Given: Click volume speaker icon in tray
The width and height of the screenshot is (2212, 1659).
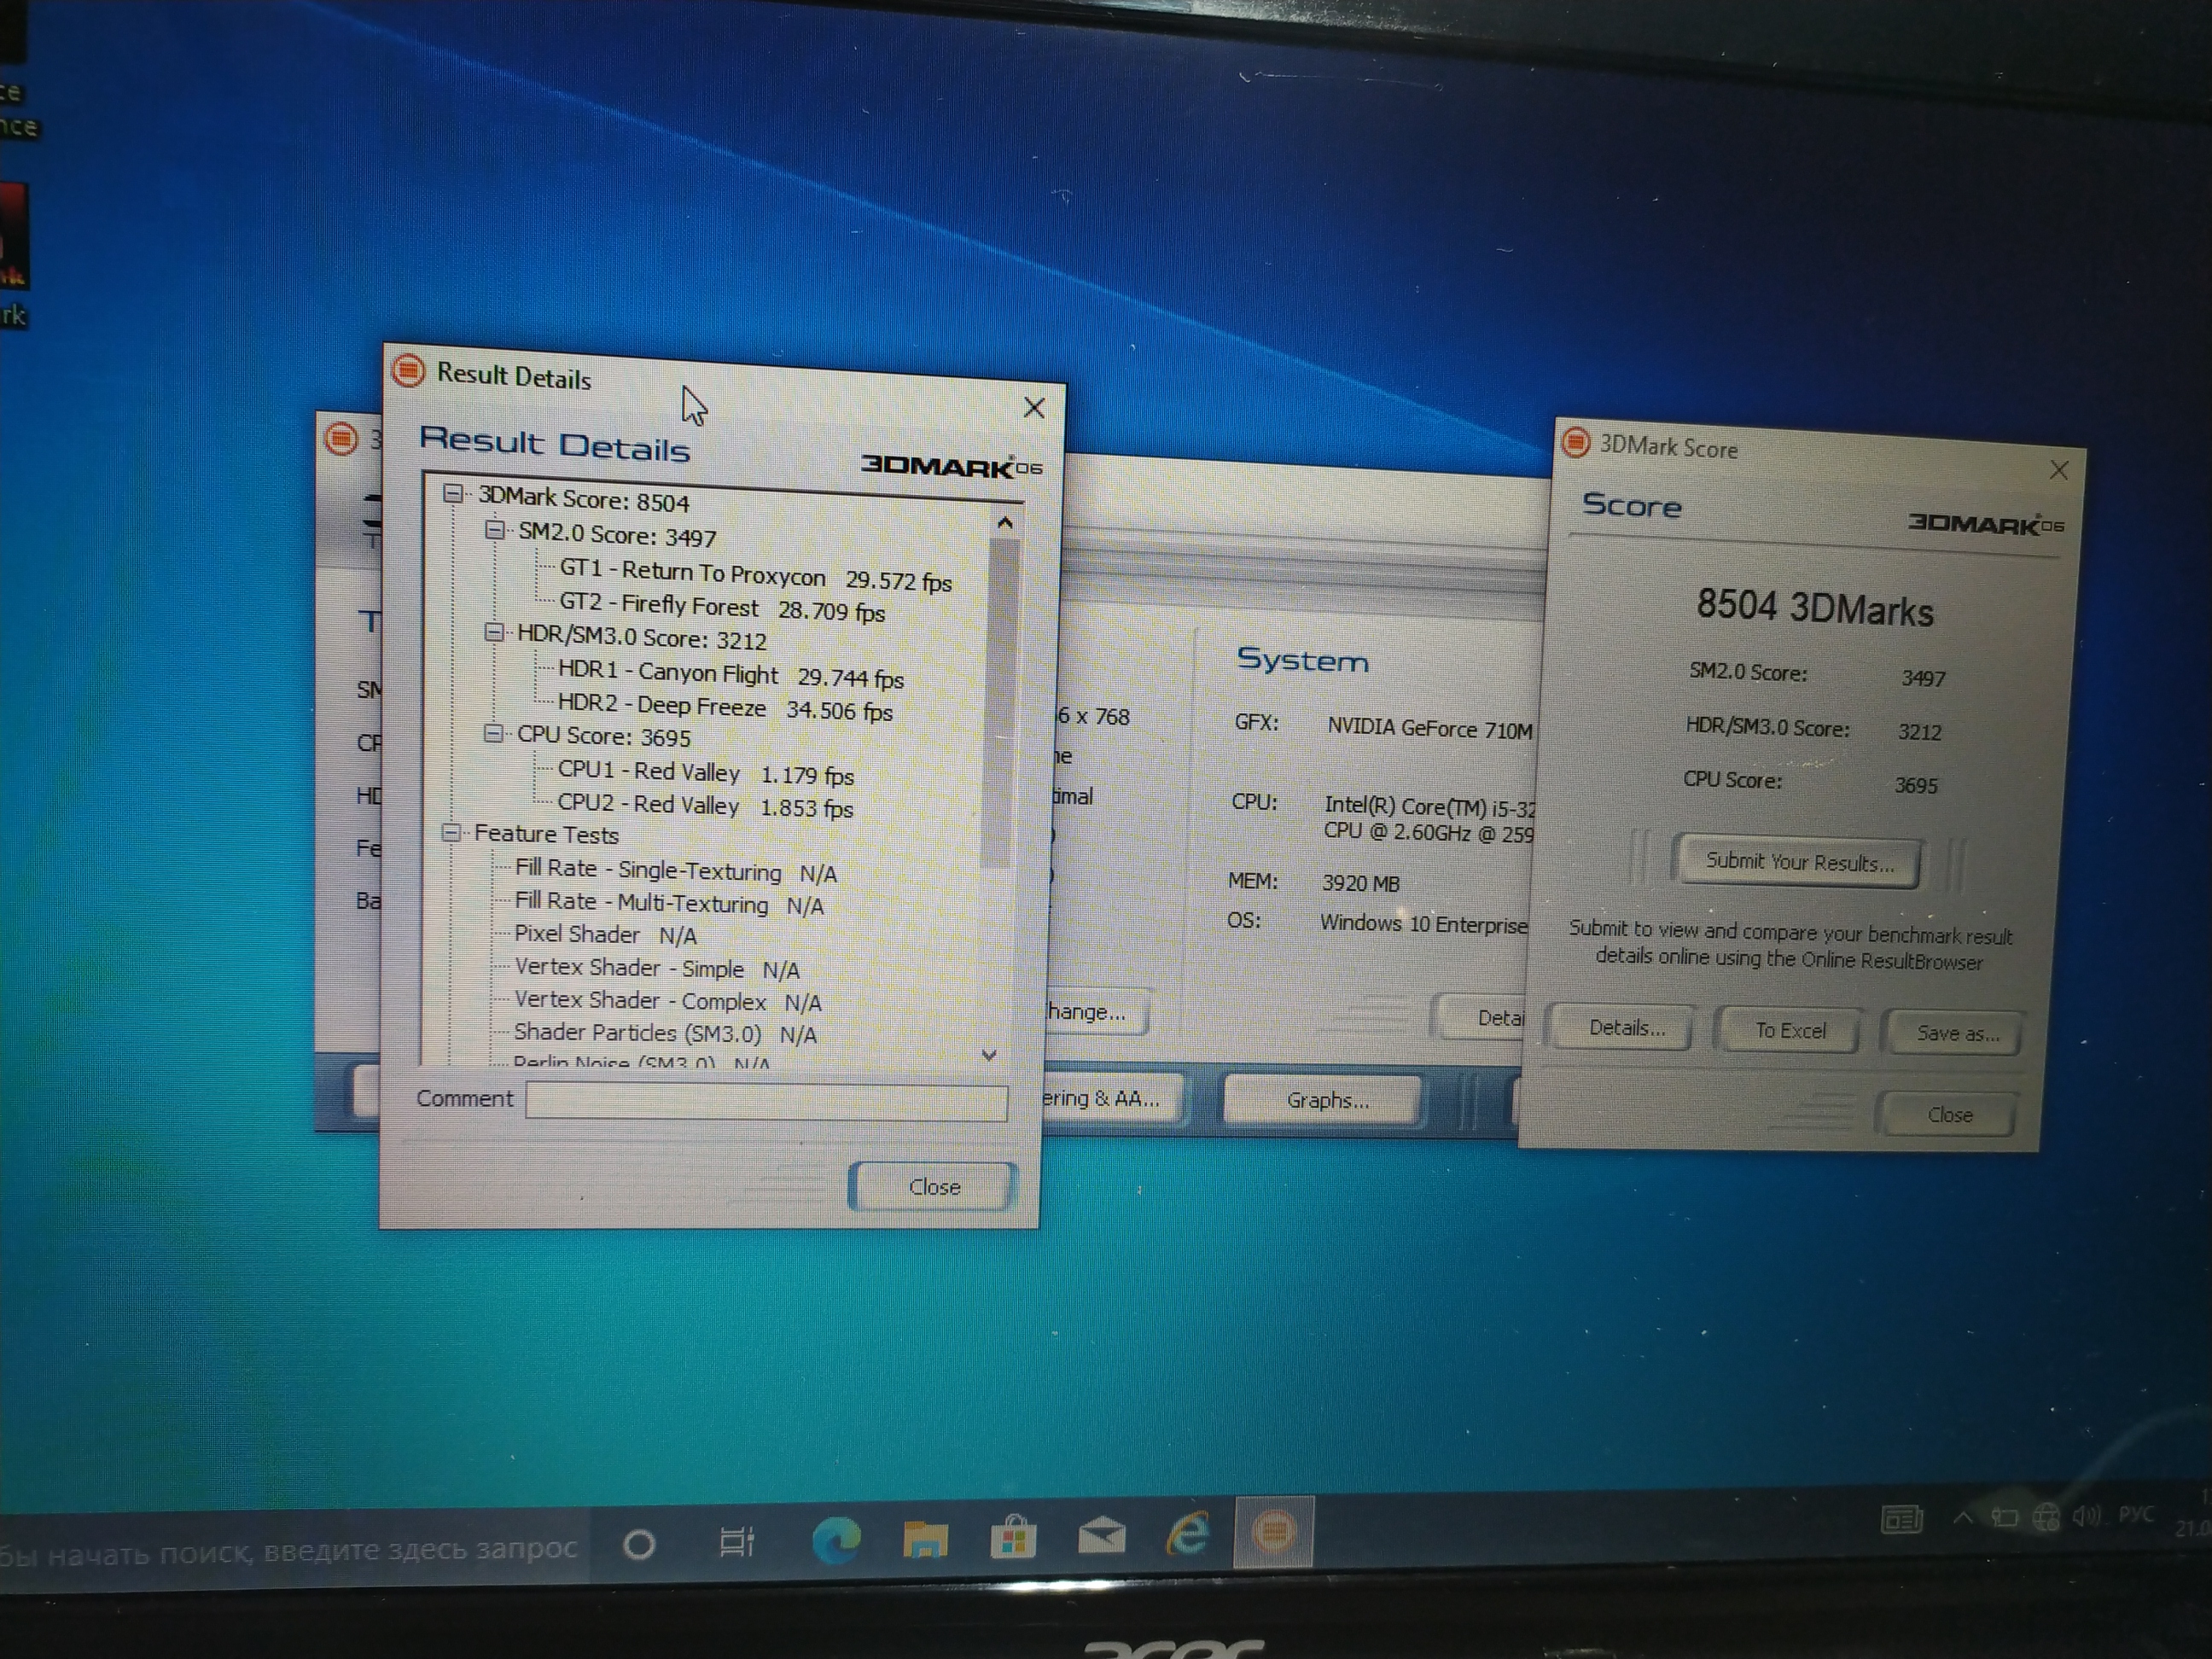Looking at the screenshot, I should pyautogui.click(x=2086, y=1516).
